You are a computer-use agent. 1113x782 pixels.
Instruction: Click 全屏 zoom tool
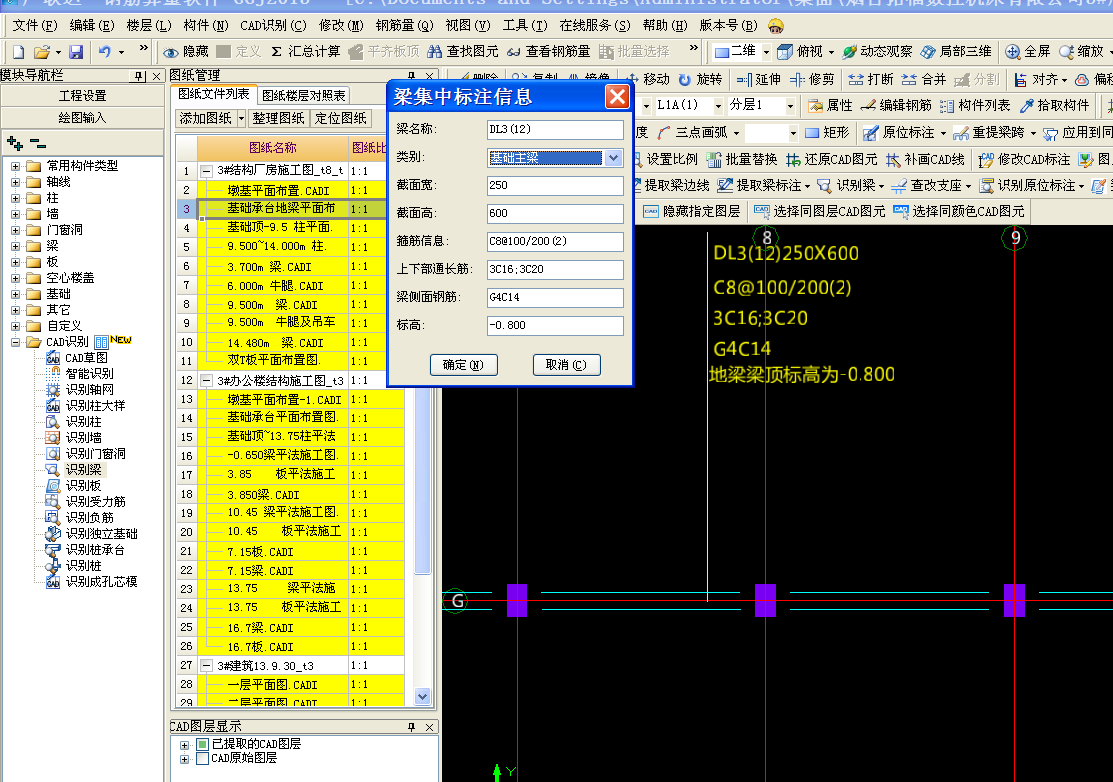[x=1028, y=52]
